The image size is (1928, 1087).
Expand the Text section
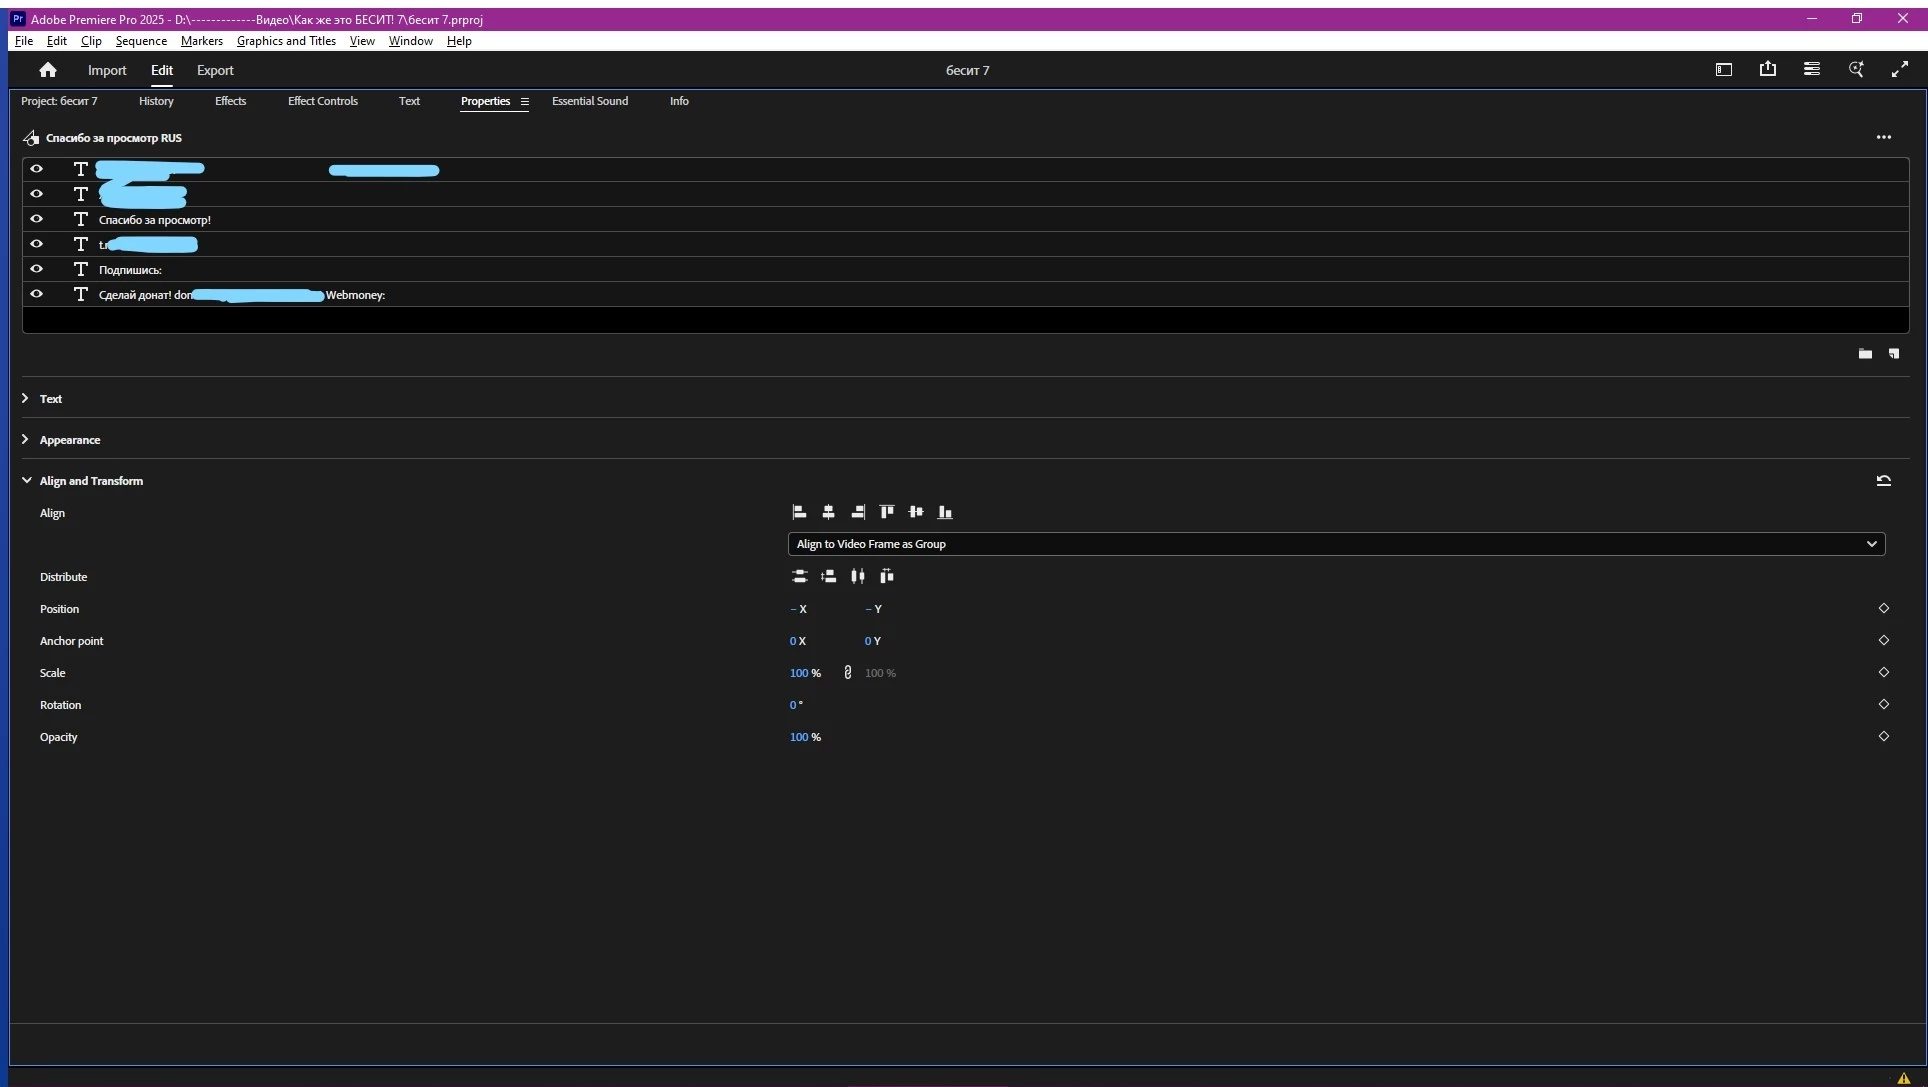[x=26, y=399]
